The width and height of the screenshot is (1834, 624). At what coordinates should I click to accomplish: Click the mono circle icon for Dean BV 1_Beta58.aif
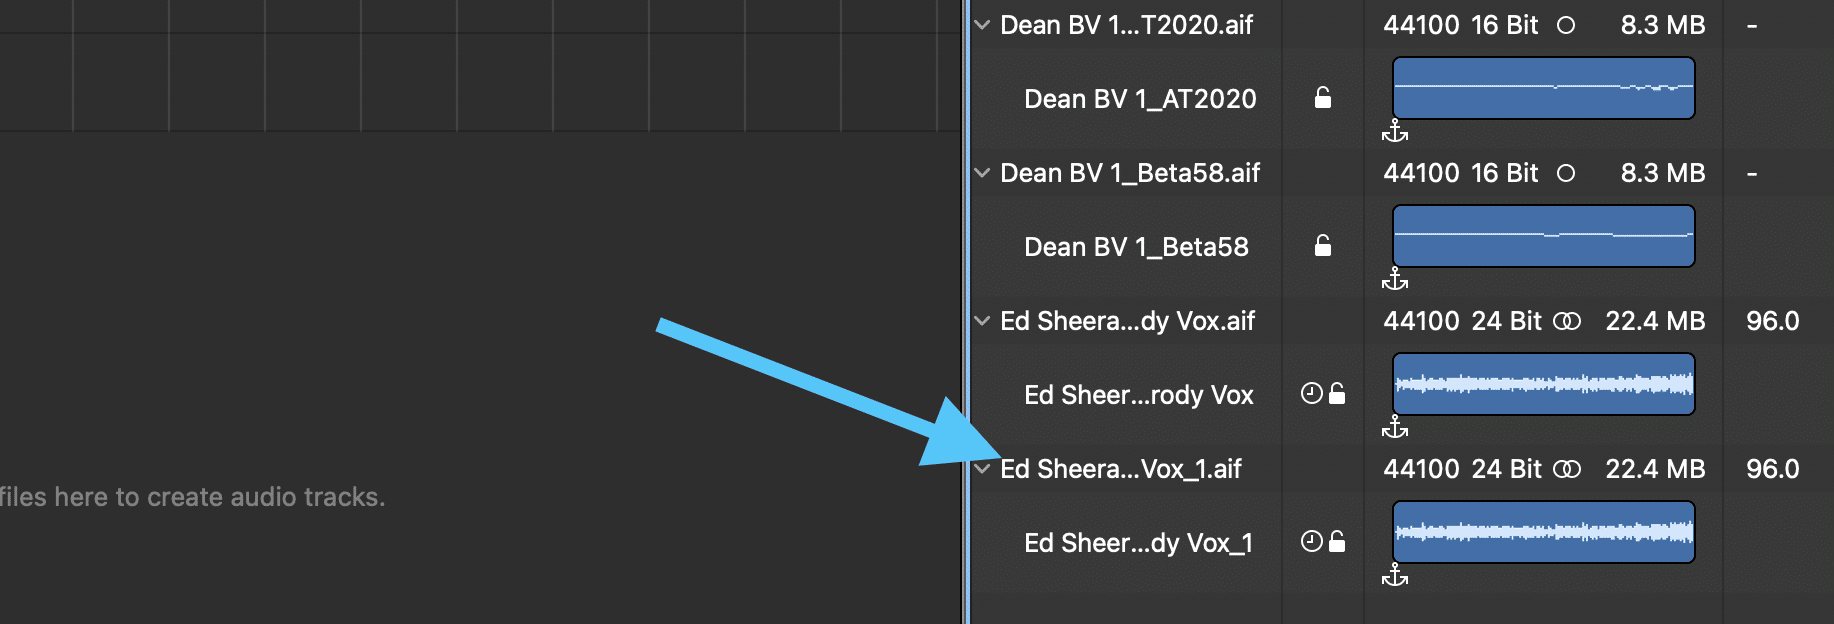[x=1566, y=173]
